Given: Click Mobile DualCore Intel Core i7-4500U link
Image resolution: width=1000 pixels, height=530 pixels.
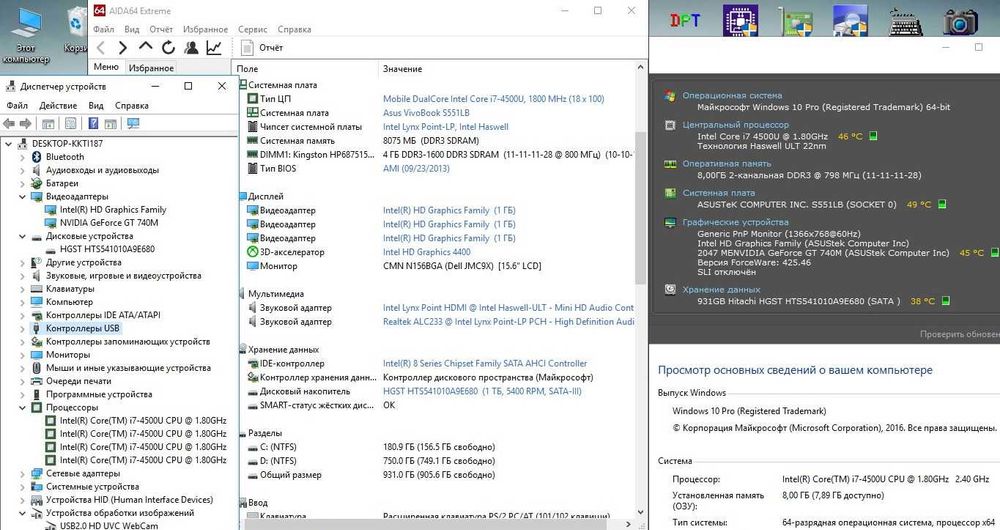Looking at the screenshot, I should 494,99.
